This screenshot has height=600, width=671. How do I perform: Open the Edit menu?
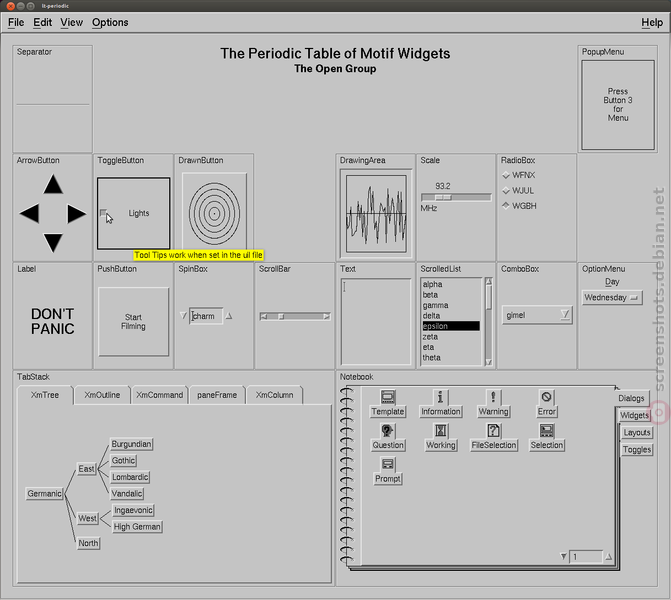(42, 22)
